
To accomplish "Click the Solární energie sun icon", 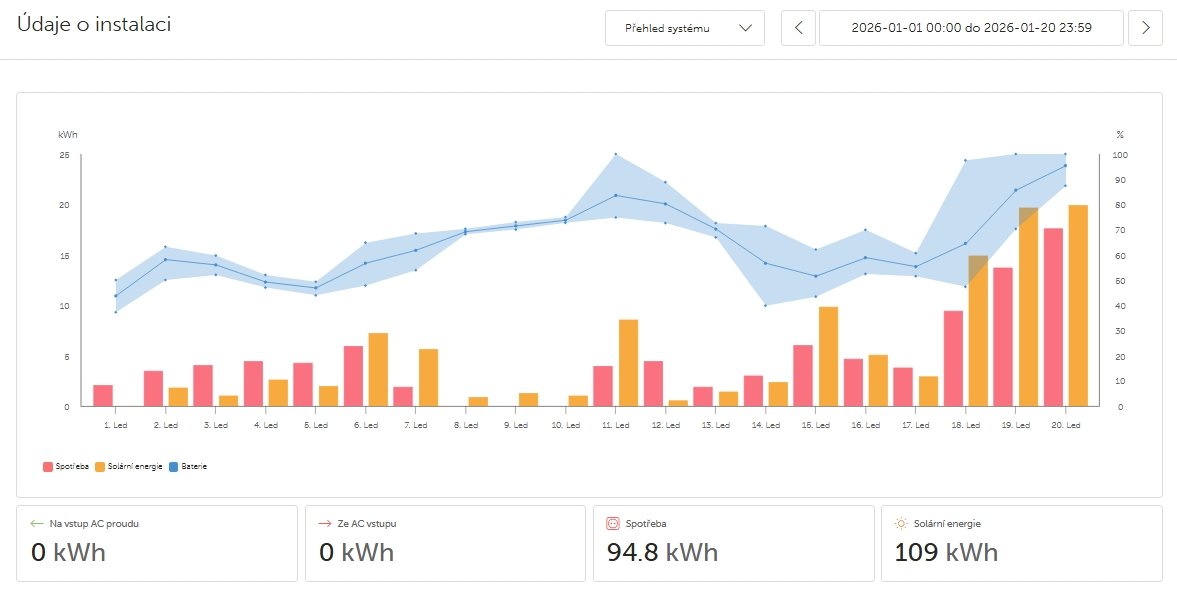I will [901, 523].
